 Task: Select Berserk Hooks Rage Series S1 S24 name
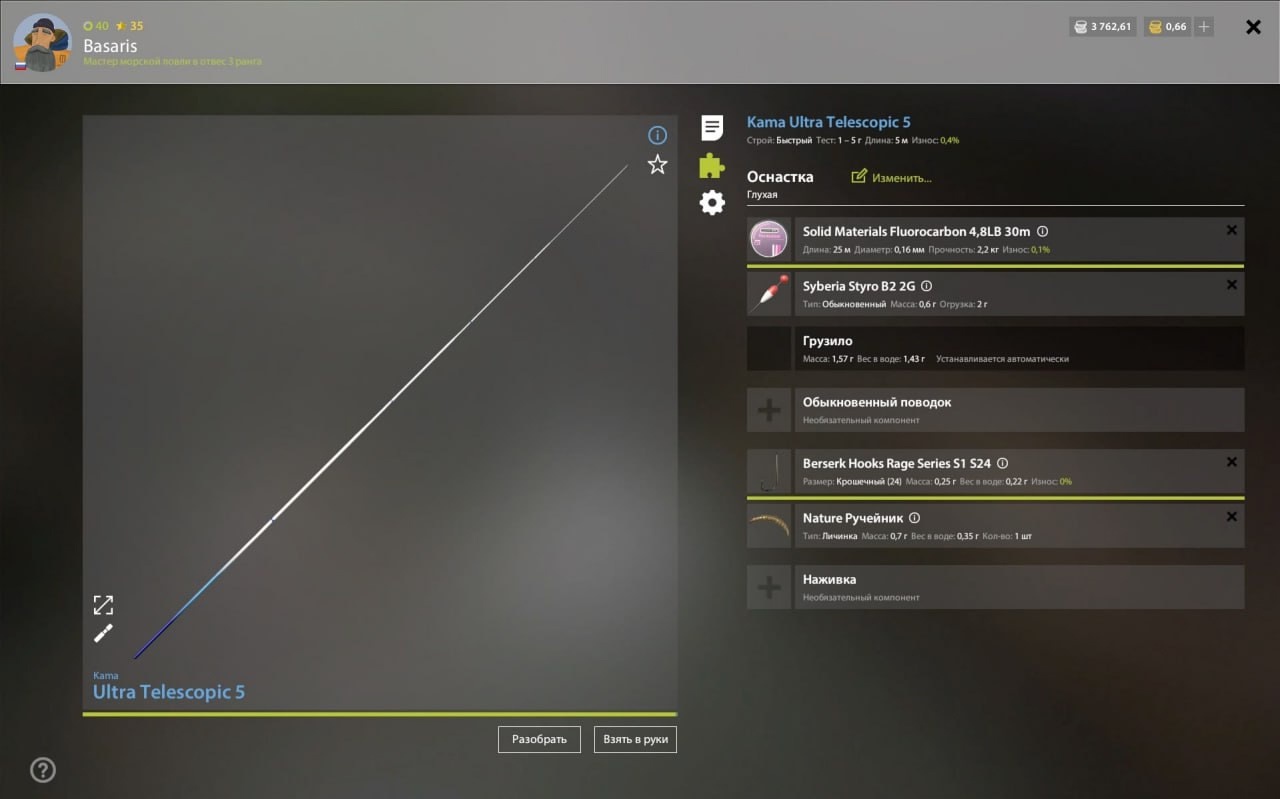[x=897, y=463]
